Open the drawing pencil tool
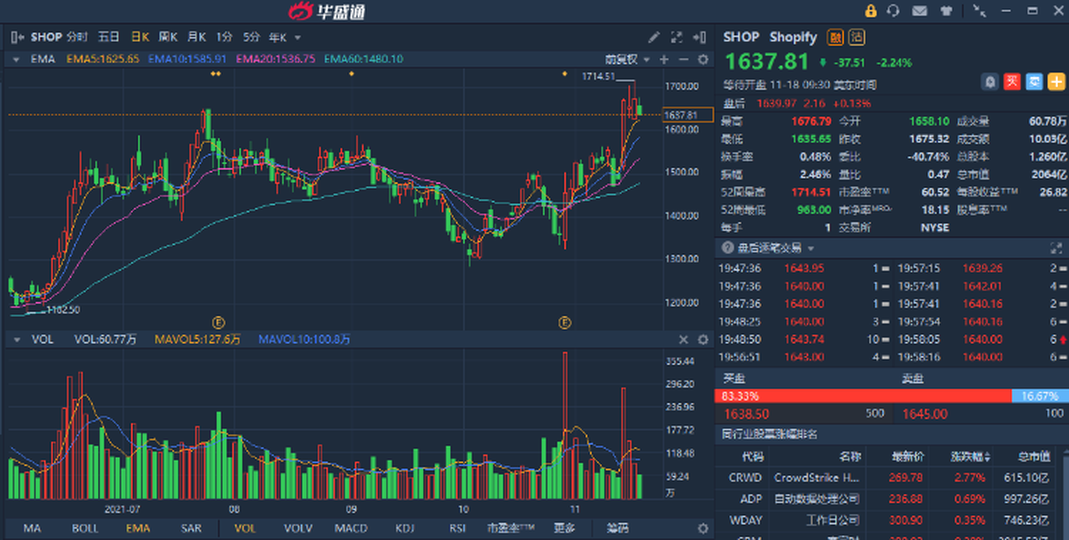The height and width of the screenshot is (540, 1069). click(x=654, y=37)
